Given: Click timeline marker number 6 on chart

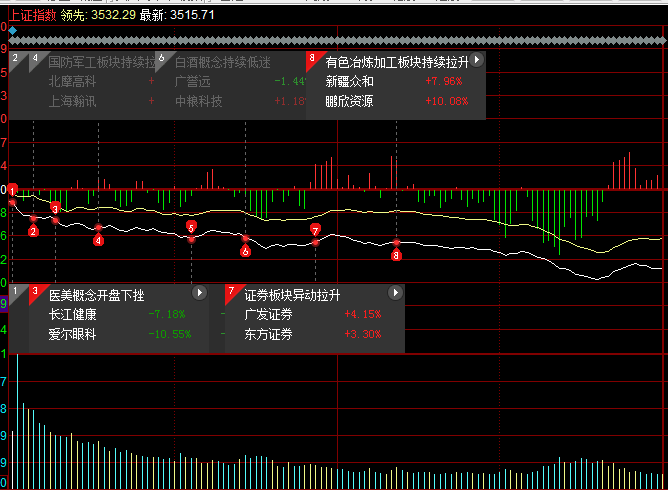Looking at the screenshot, I should [245, 251].
